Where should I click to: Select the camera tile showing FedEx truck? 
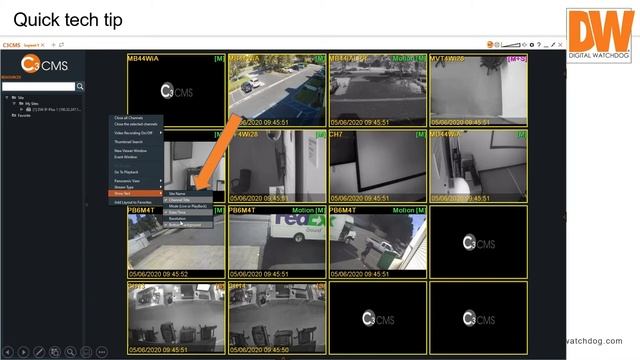pyautogui.click(x=277, y=242)
